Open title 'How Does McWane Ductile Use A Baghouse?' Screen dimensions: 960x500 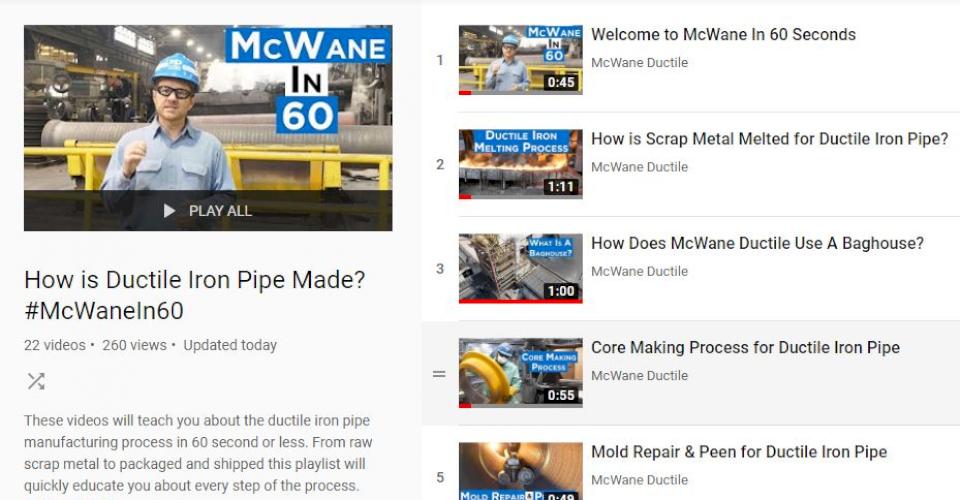[x=757, y=243]
